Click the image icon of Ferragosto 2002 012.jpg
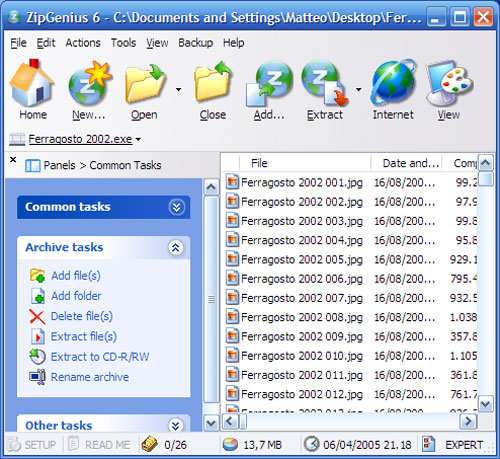The image size is (500, 459). pos(232,394)
